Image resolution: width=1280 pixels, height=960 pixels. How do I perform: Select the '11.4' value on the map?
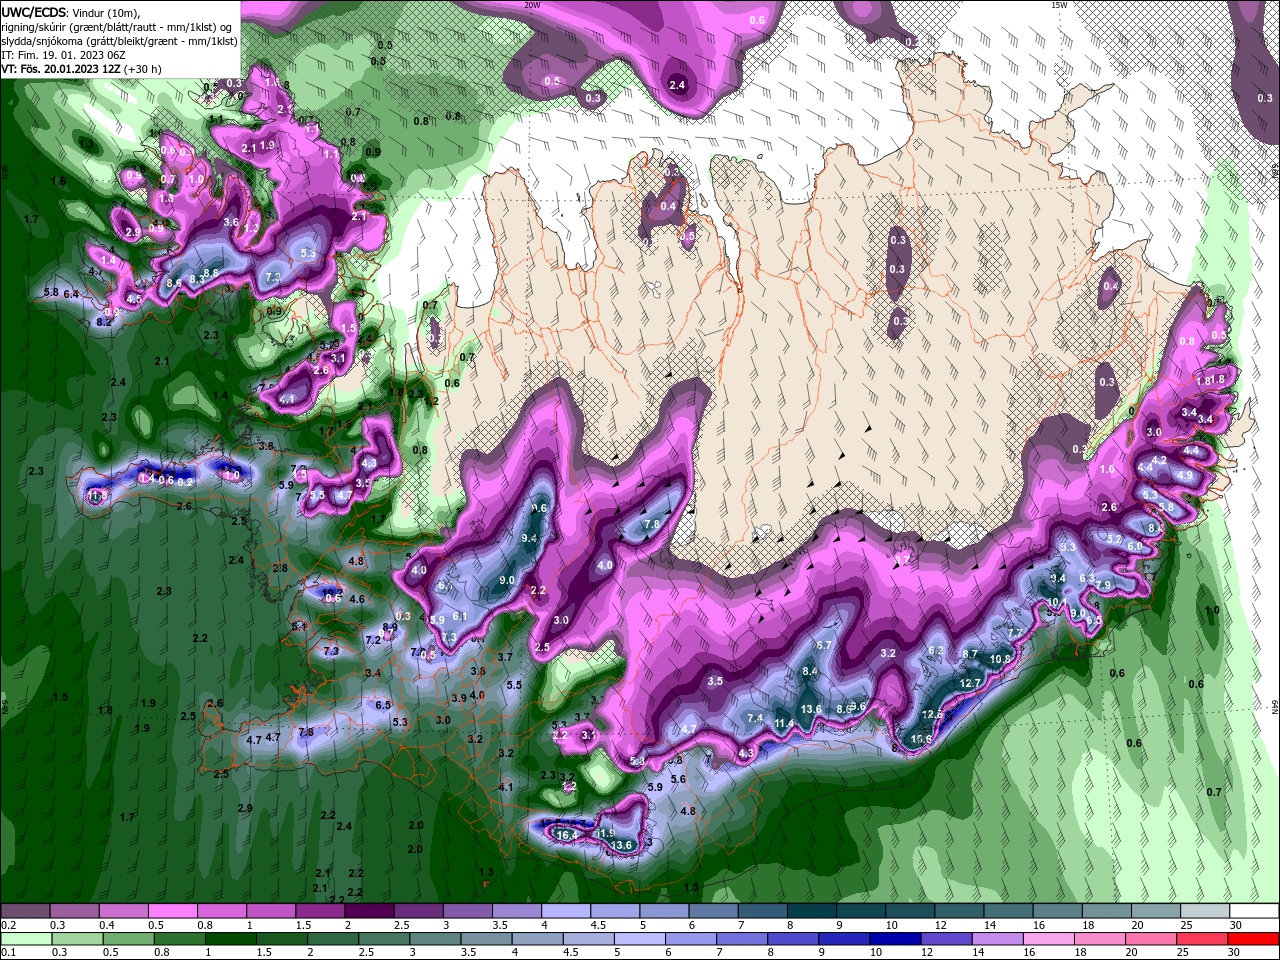click(784, 723)
